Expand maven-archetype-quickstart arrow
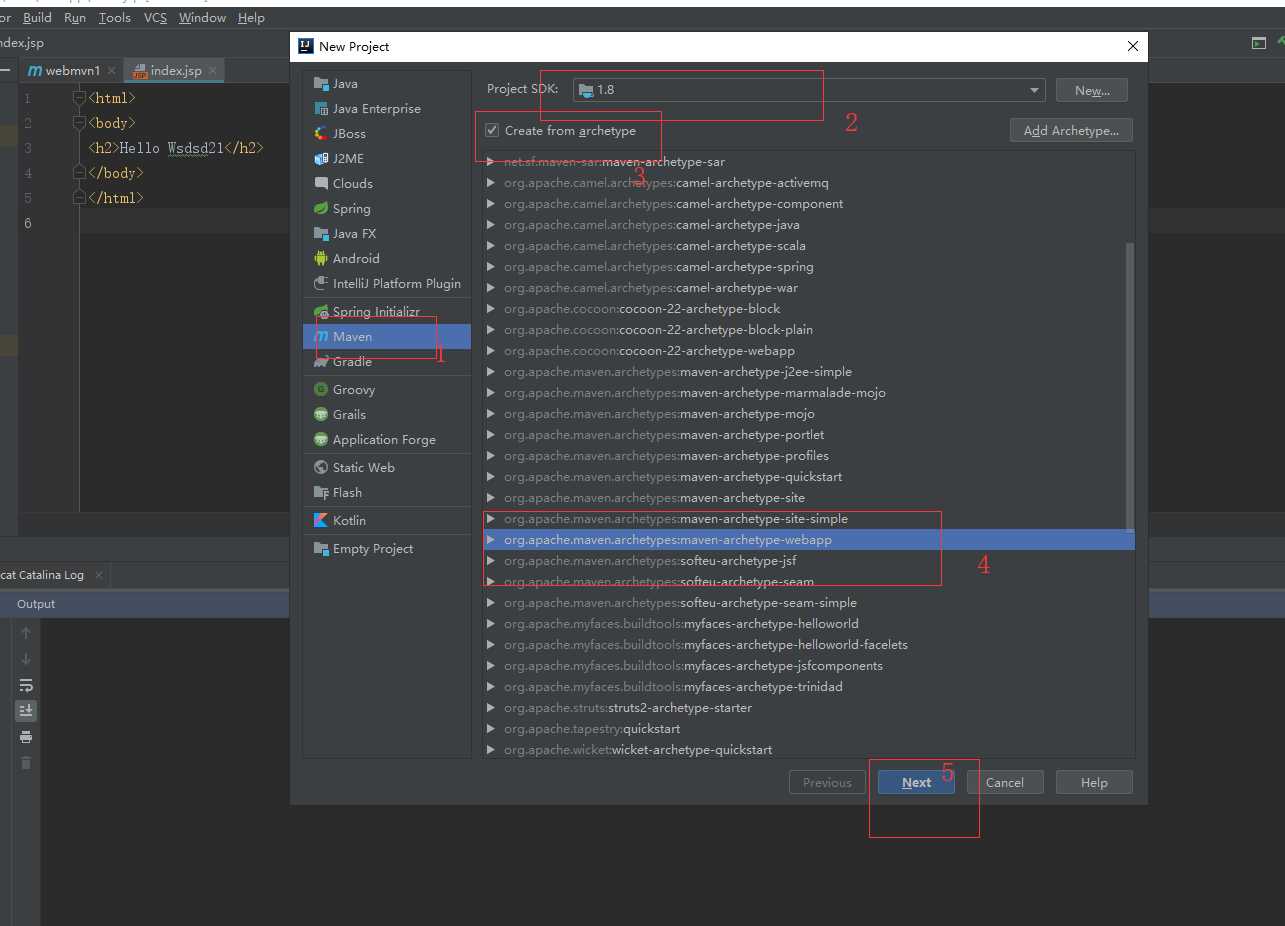Screen dimensions: 1285x926 [490, 477]
